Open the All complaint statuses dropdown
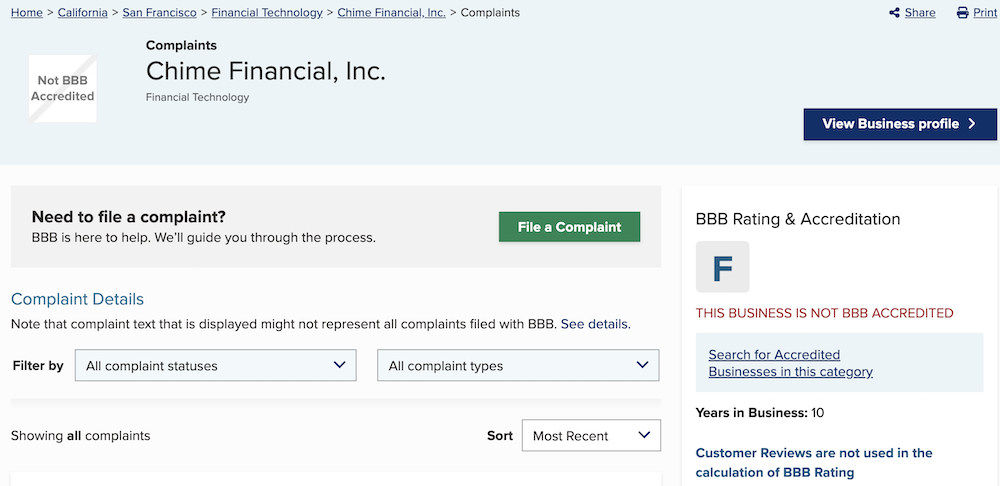Screen dimensions: 1000x486 216,365
